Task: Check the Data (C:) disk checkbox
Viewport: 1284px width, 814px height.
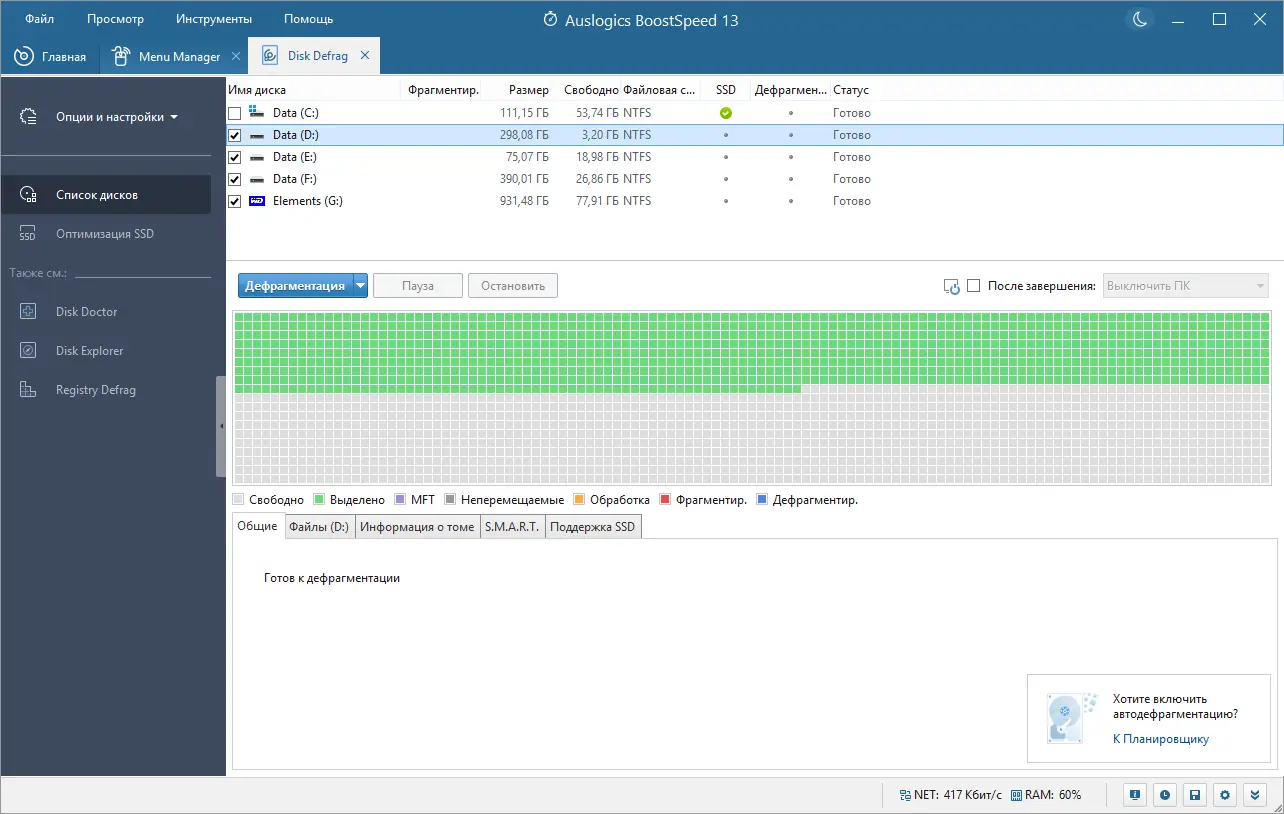Action: click(235, 113)
